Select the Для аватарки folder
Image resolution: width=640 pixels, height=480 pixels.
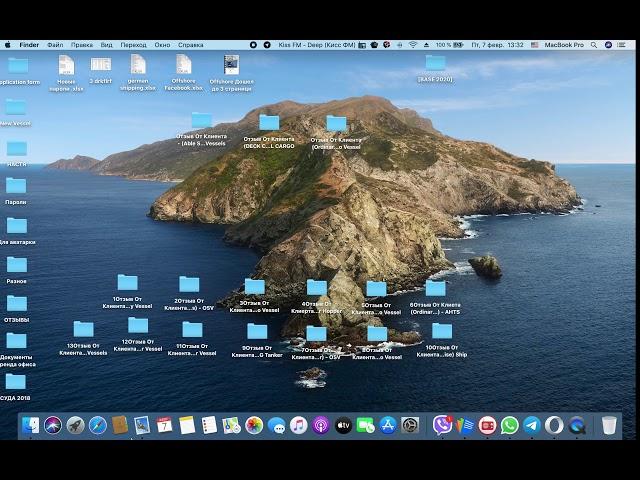pos(17,231)
